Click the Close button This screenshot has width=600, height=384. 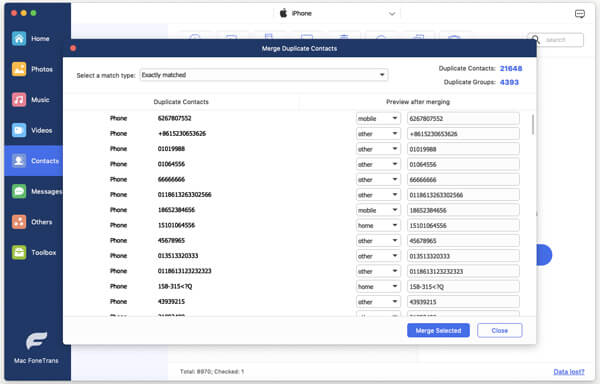tap(500, 330)
